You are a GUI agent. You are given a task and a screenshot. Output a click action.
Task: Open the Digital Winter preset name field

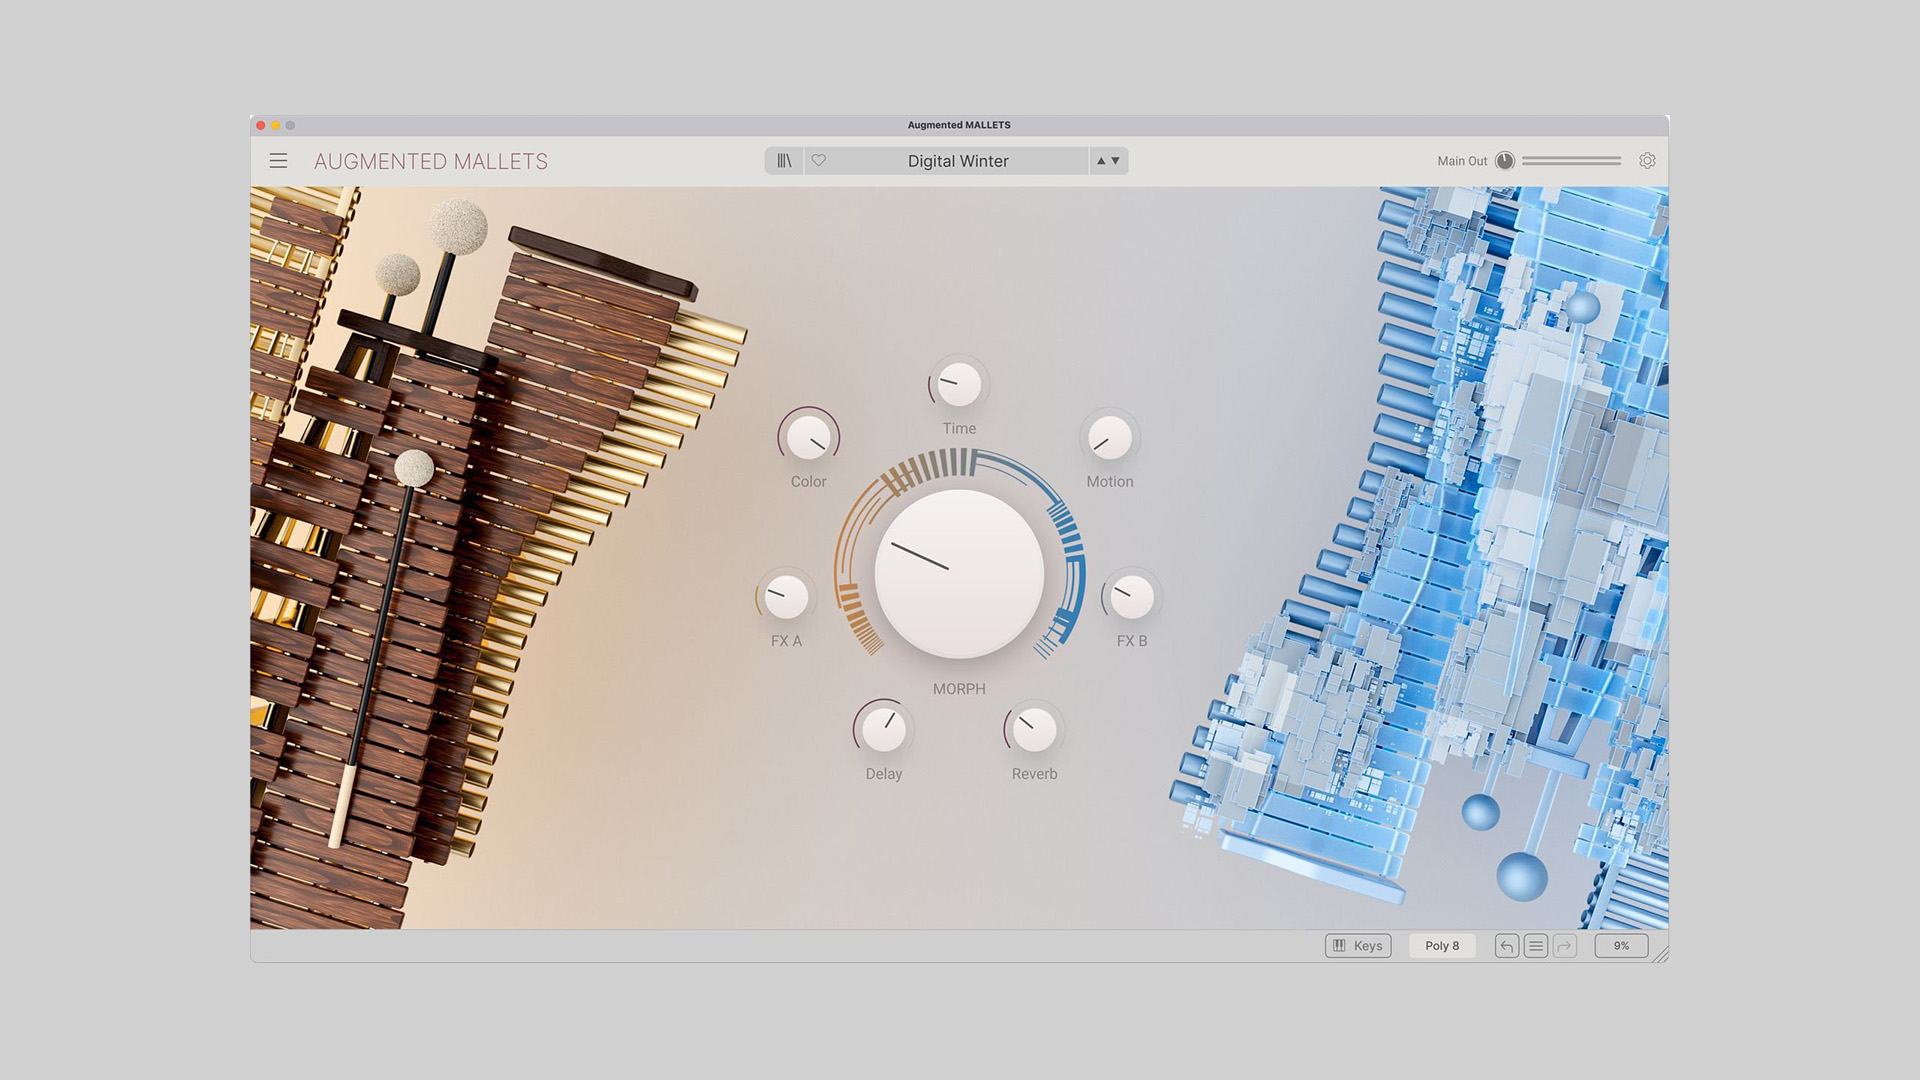[958, 161]
